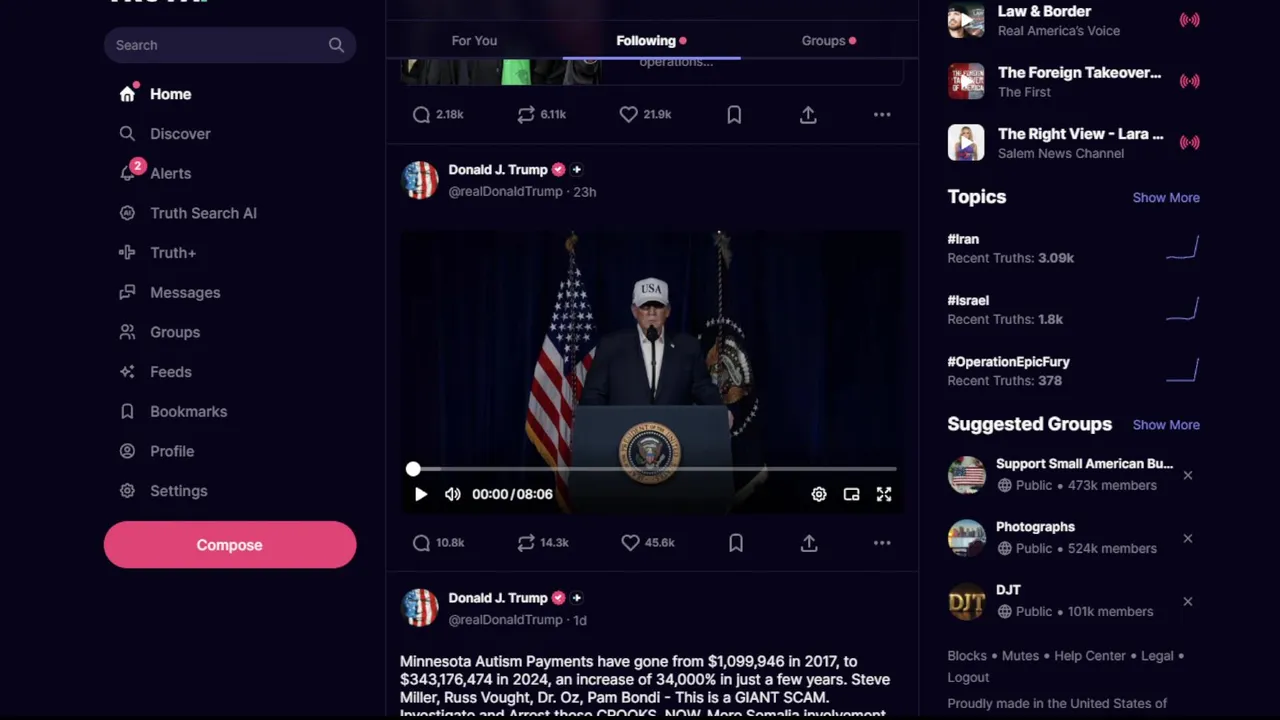Screen dimensions: 1280x720
Task: Share the video post
Action: pos(809,543)
